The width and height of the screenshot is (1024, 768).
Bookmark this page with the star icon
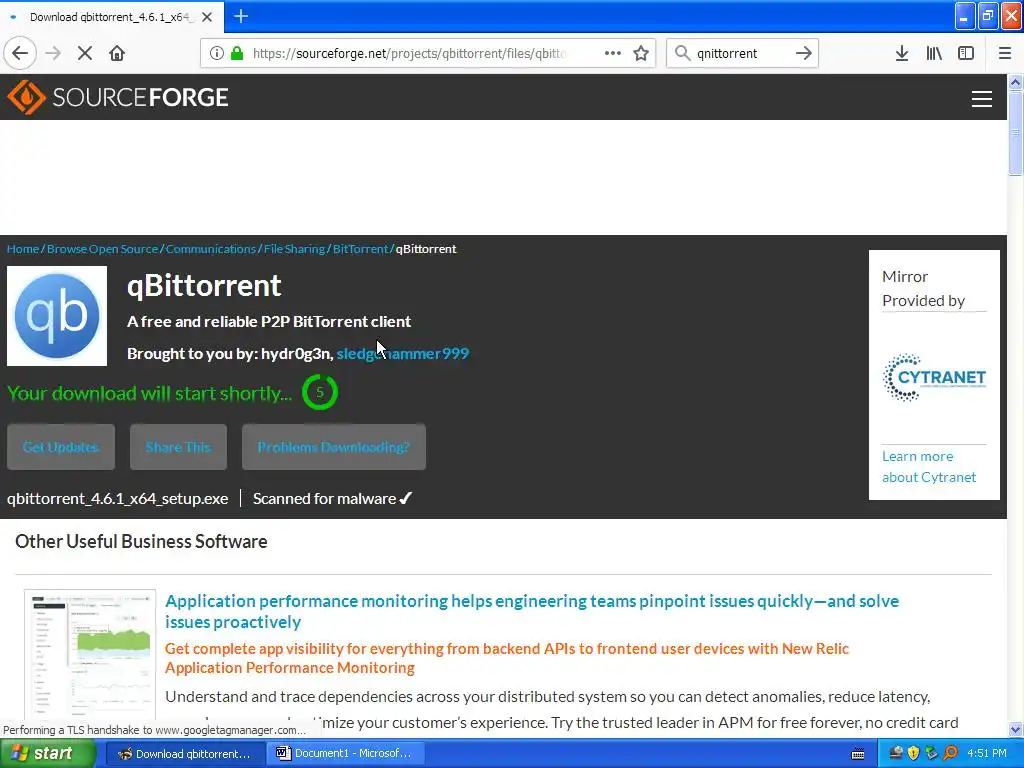tap(641, 53)
